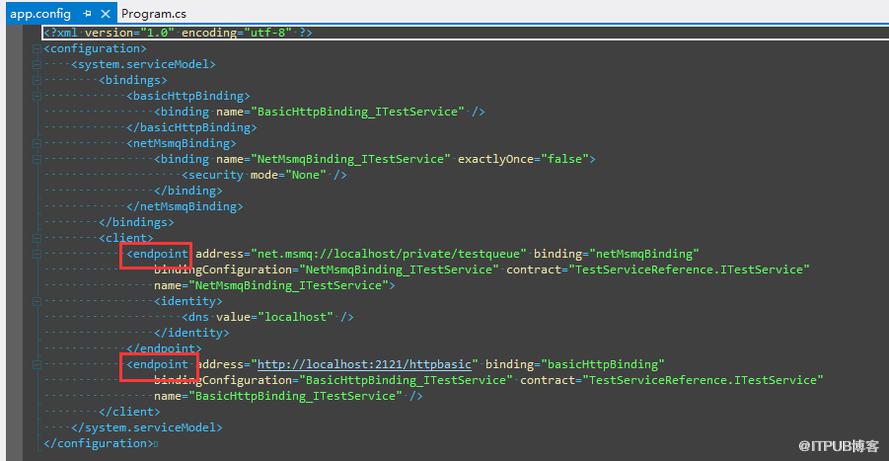Collapse the <system.serviceModel> outlining node
The image size is (889, 461).
[37, 65]
